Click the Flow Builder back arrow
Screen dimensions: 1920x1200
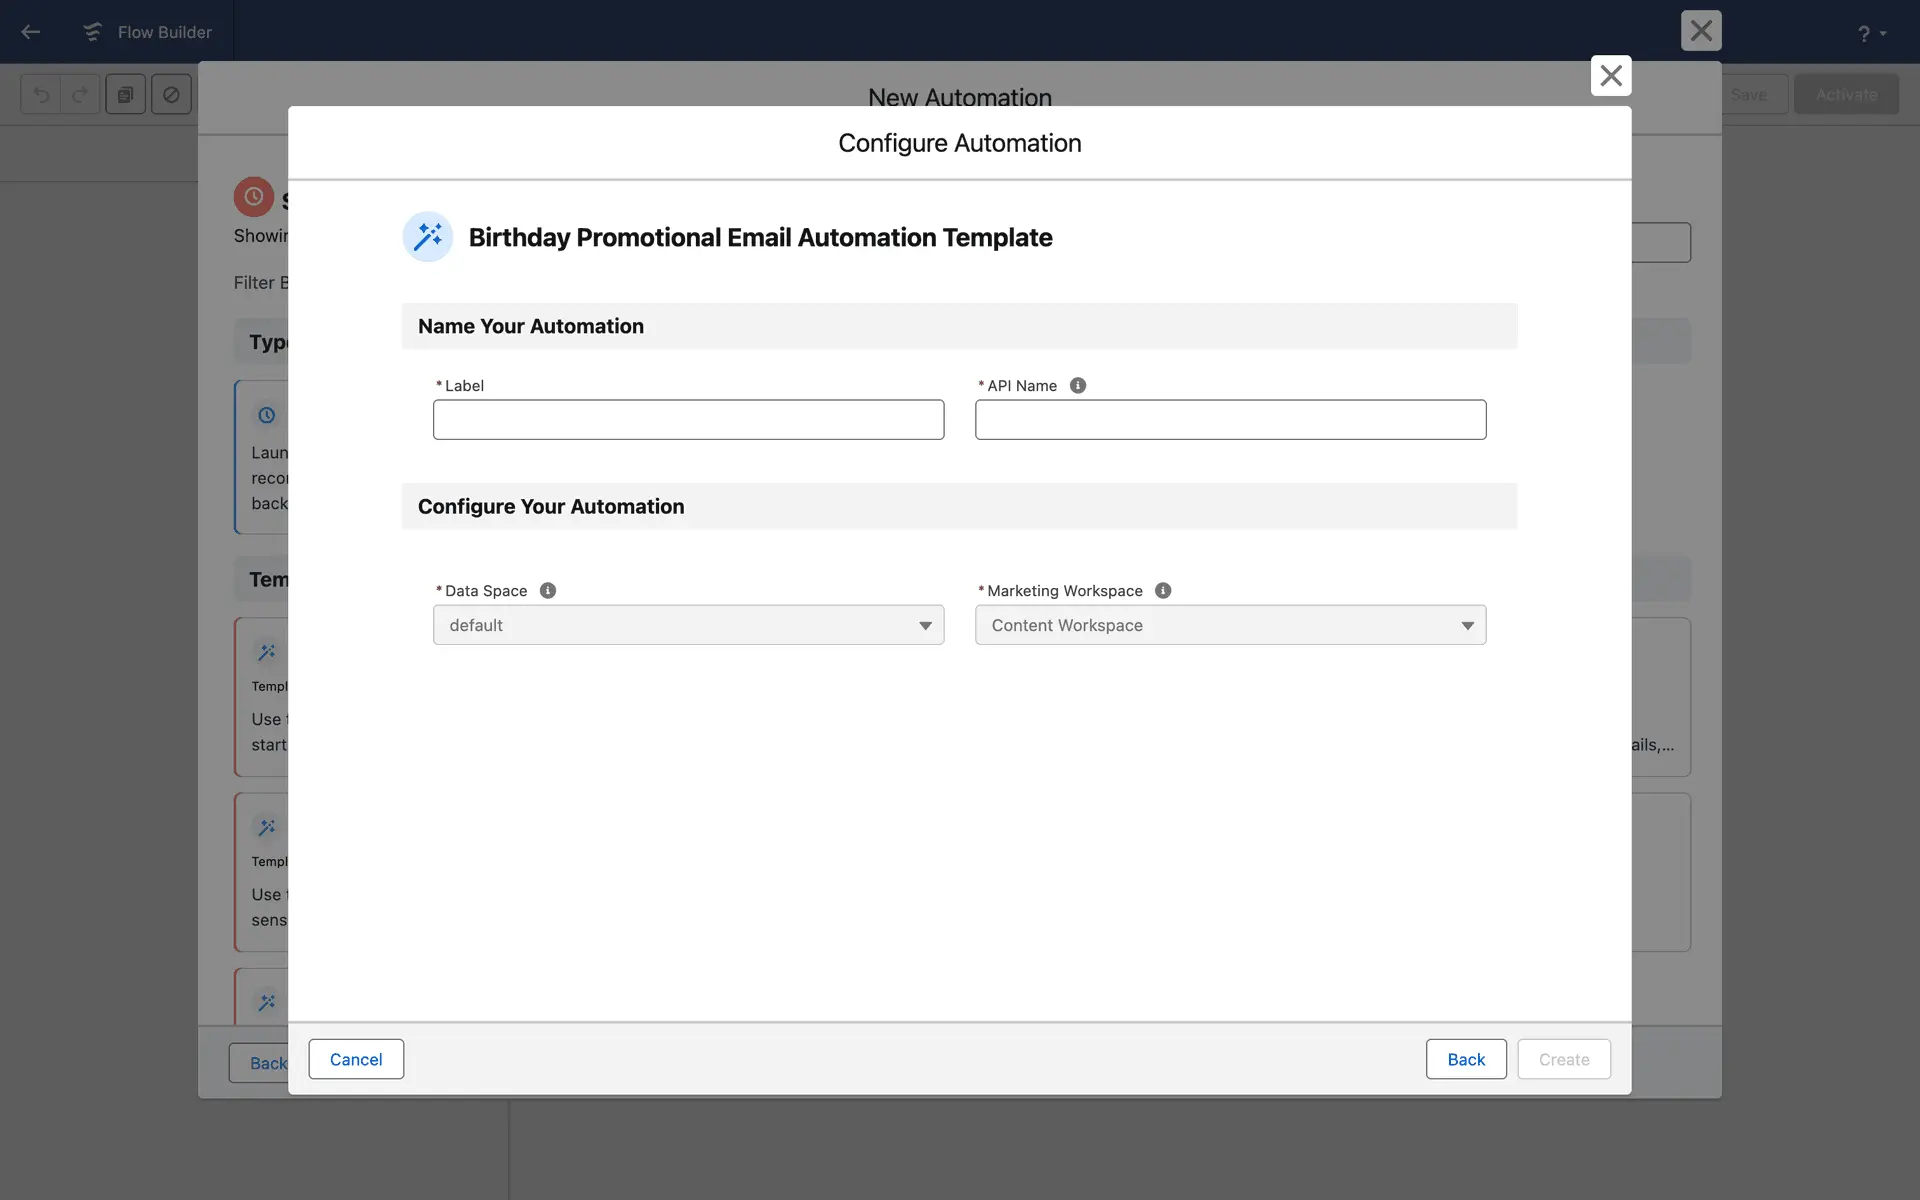tap(31, 32)
